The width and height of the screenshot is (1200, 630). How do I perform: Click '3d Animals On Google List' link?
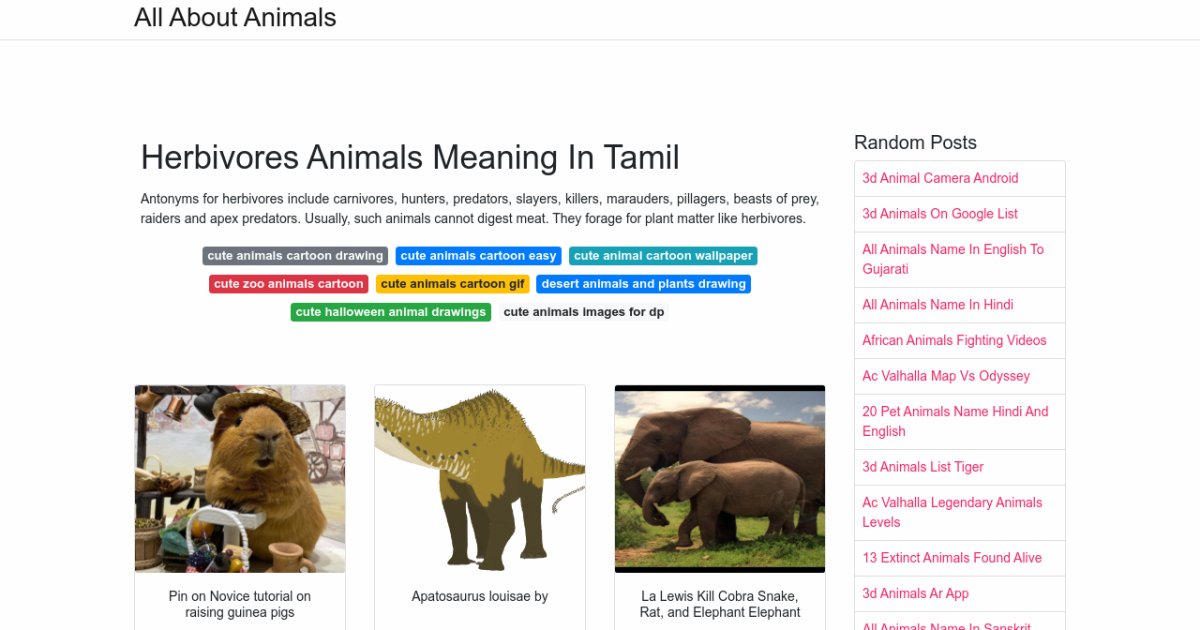click(940, 214)
